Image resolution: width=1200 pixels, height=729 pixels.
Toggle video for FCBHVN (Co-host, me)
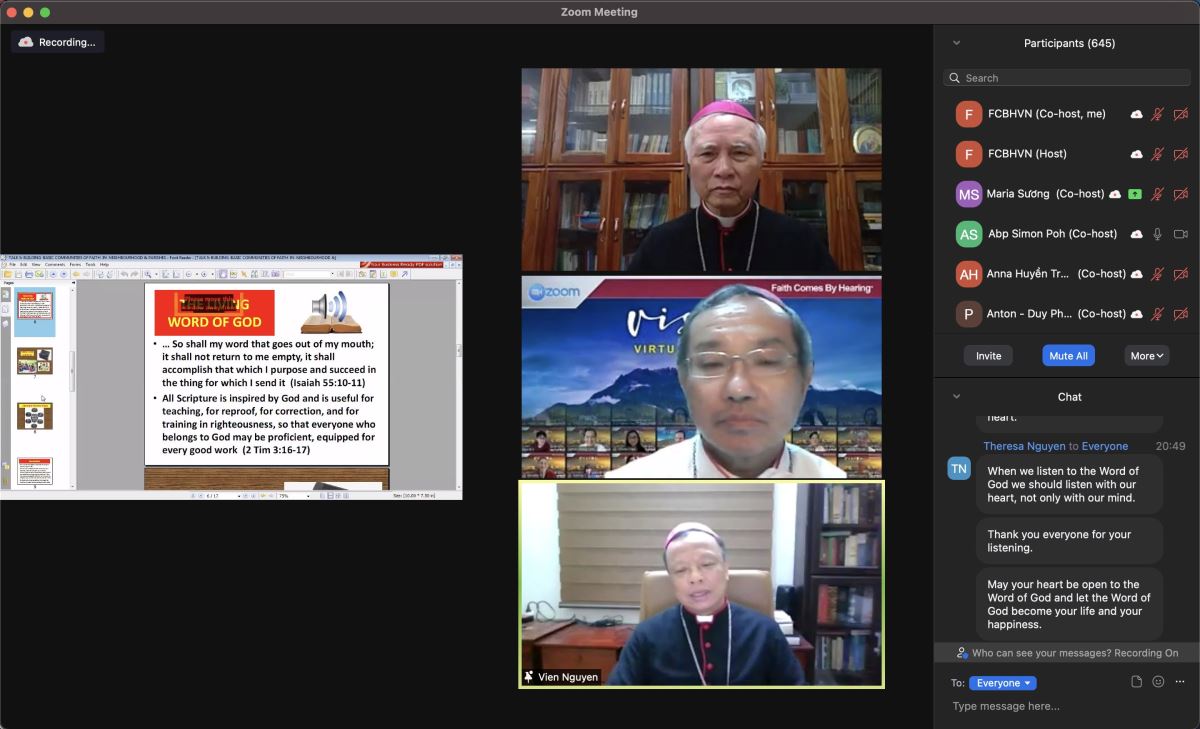tap(1181, 114)
